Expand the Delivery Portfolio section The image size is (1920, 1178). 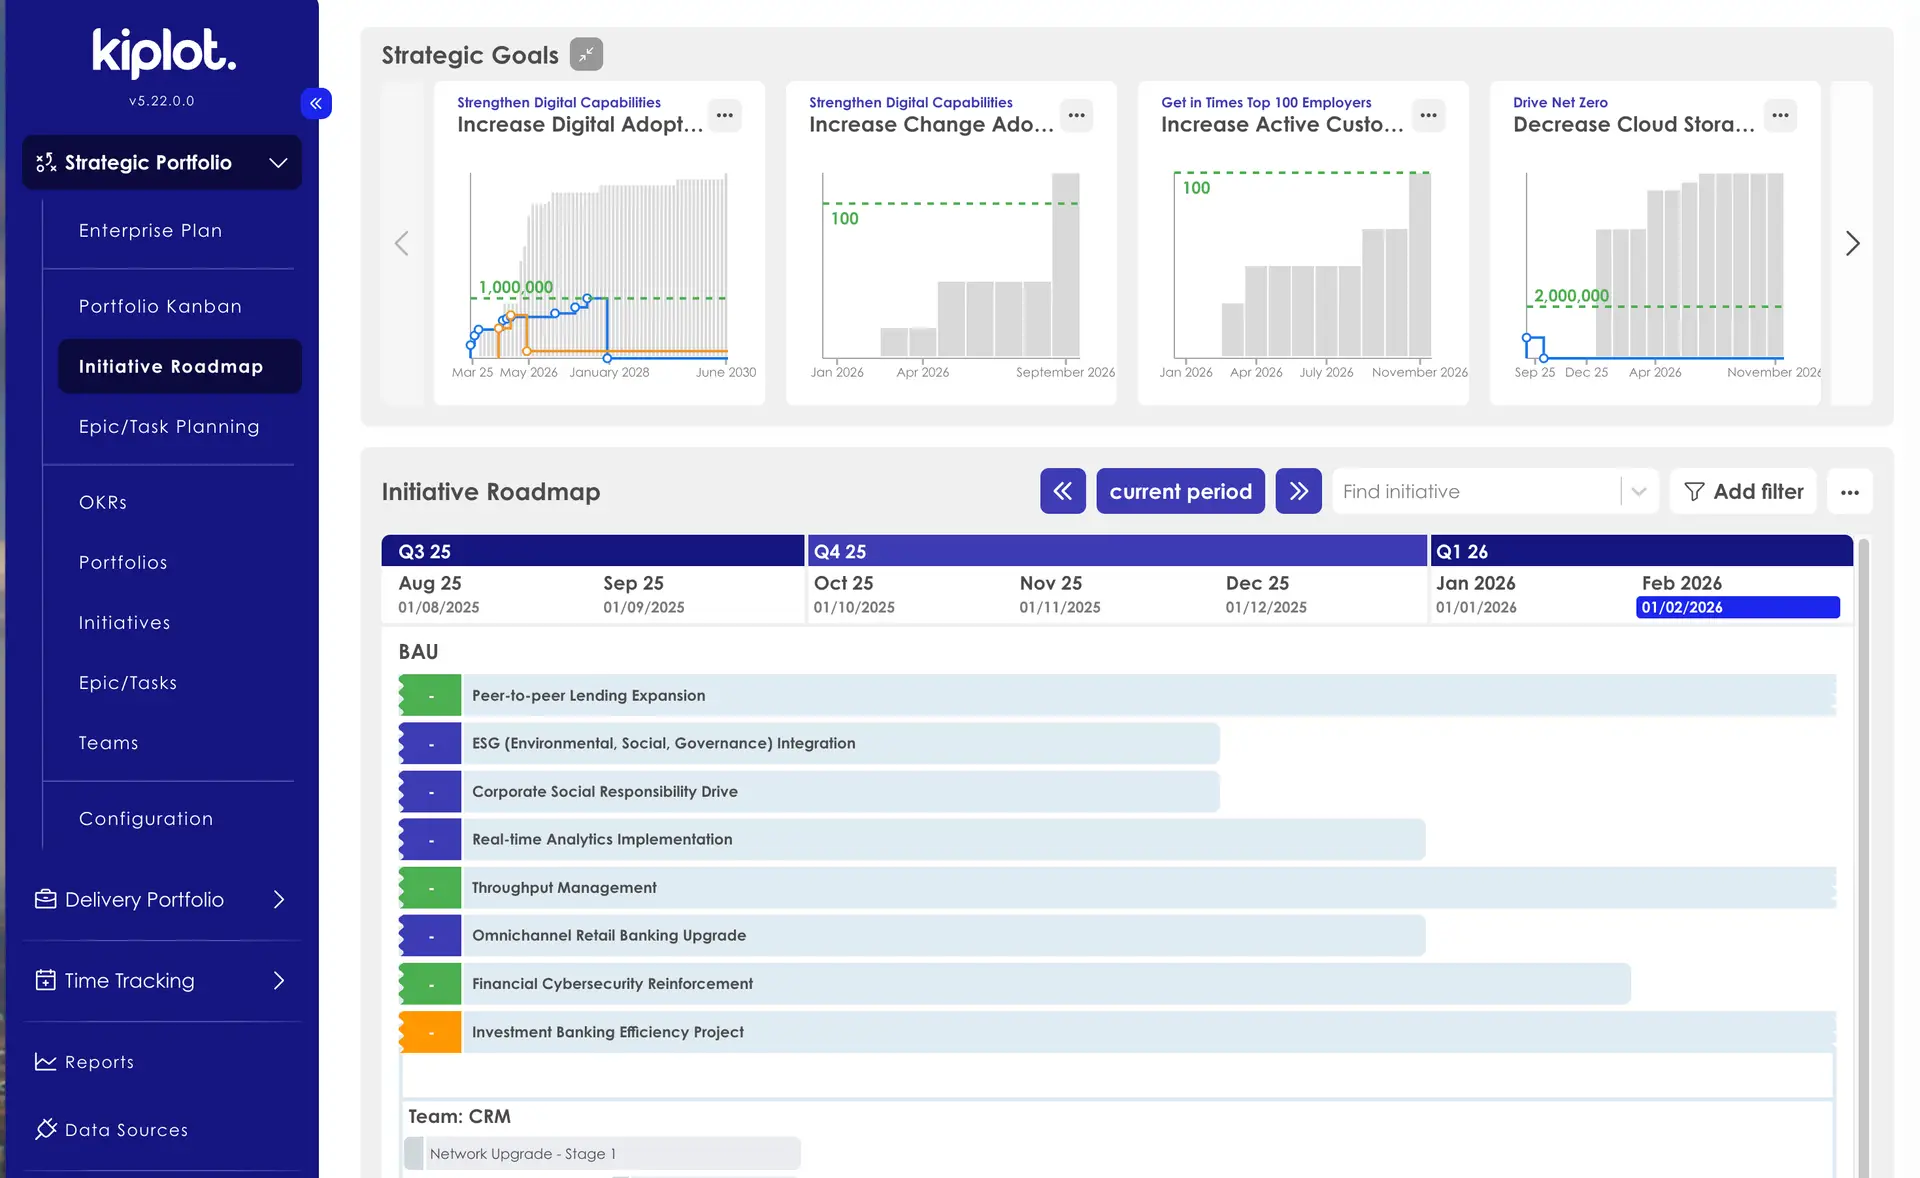tap(280, 899)
